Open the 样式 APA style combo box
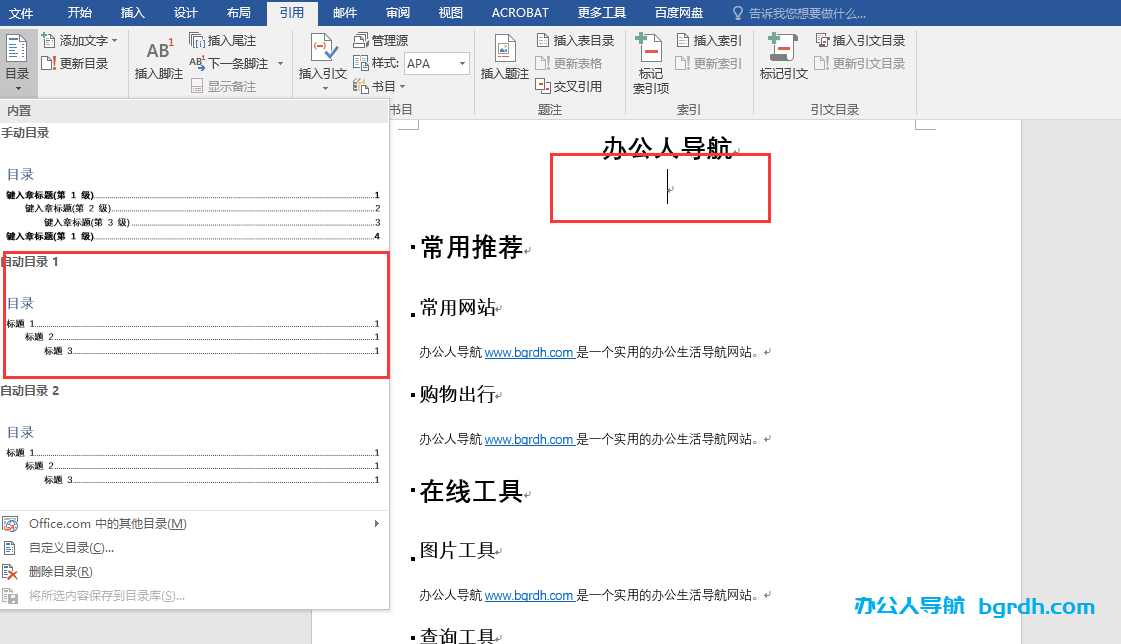This screenshot has height=644, width=1121. [437, 64]
